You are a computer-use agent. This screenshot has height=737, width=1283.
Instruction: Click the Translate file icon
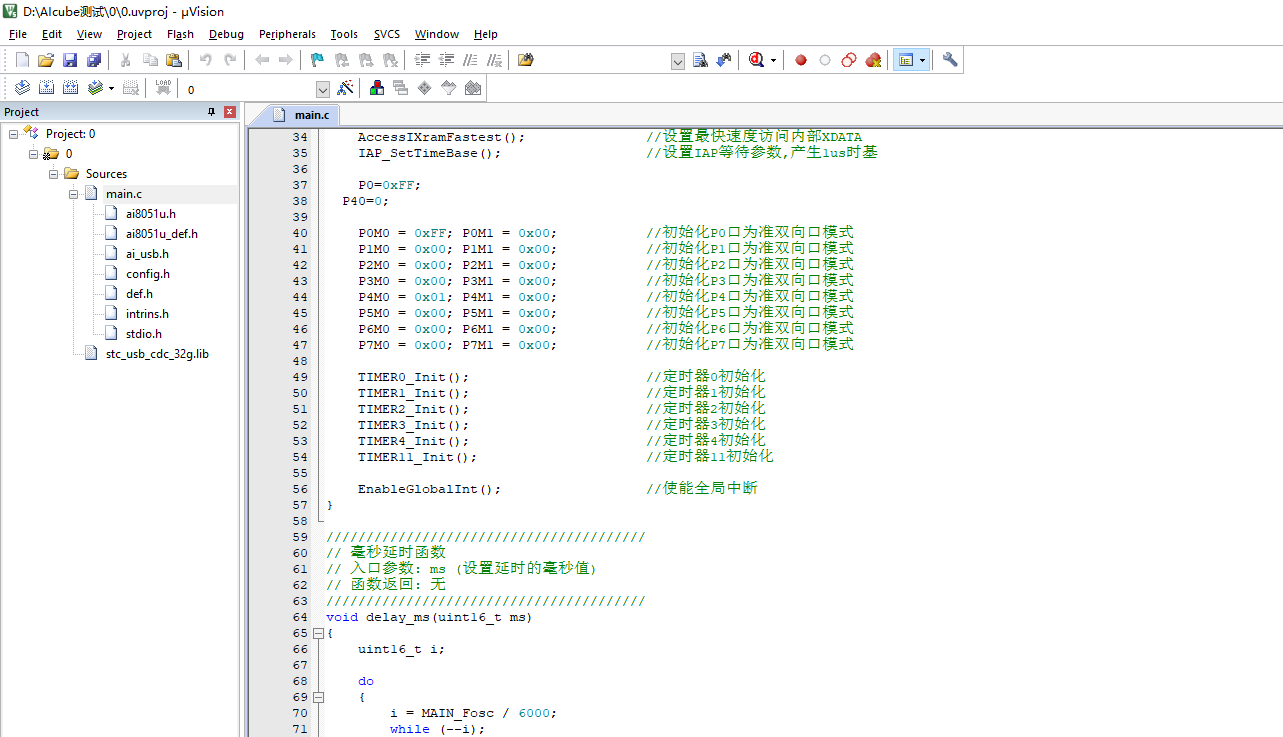click(x=22, y=88)
